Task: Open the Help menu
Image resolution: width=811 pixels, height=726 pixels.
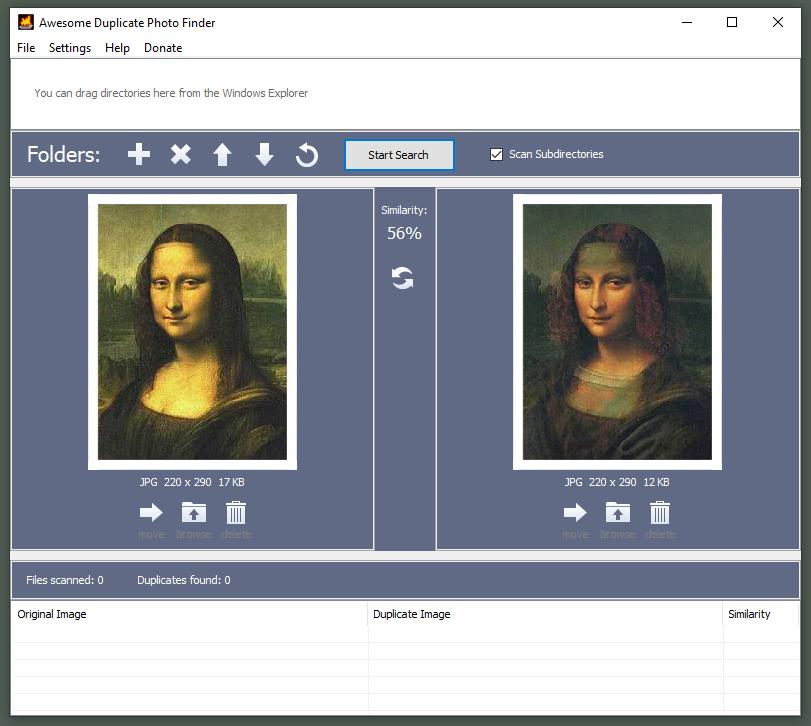Action: point(117,48)
